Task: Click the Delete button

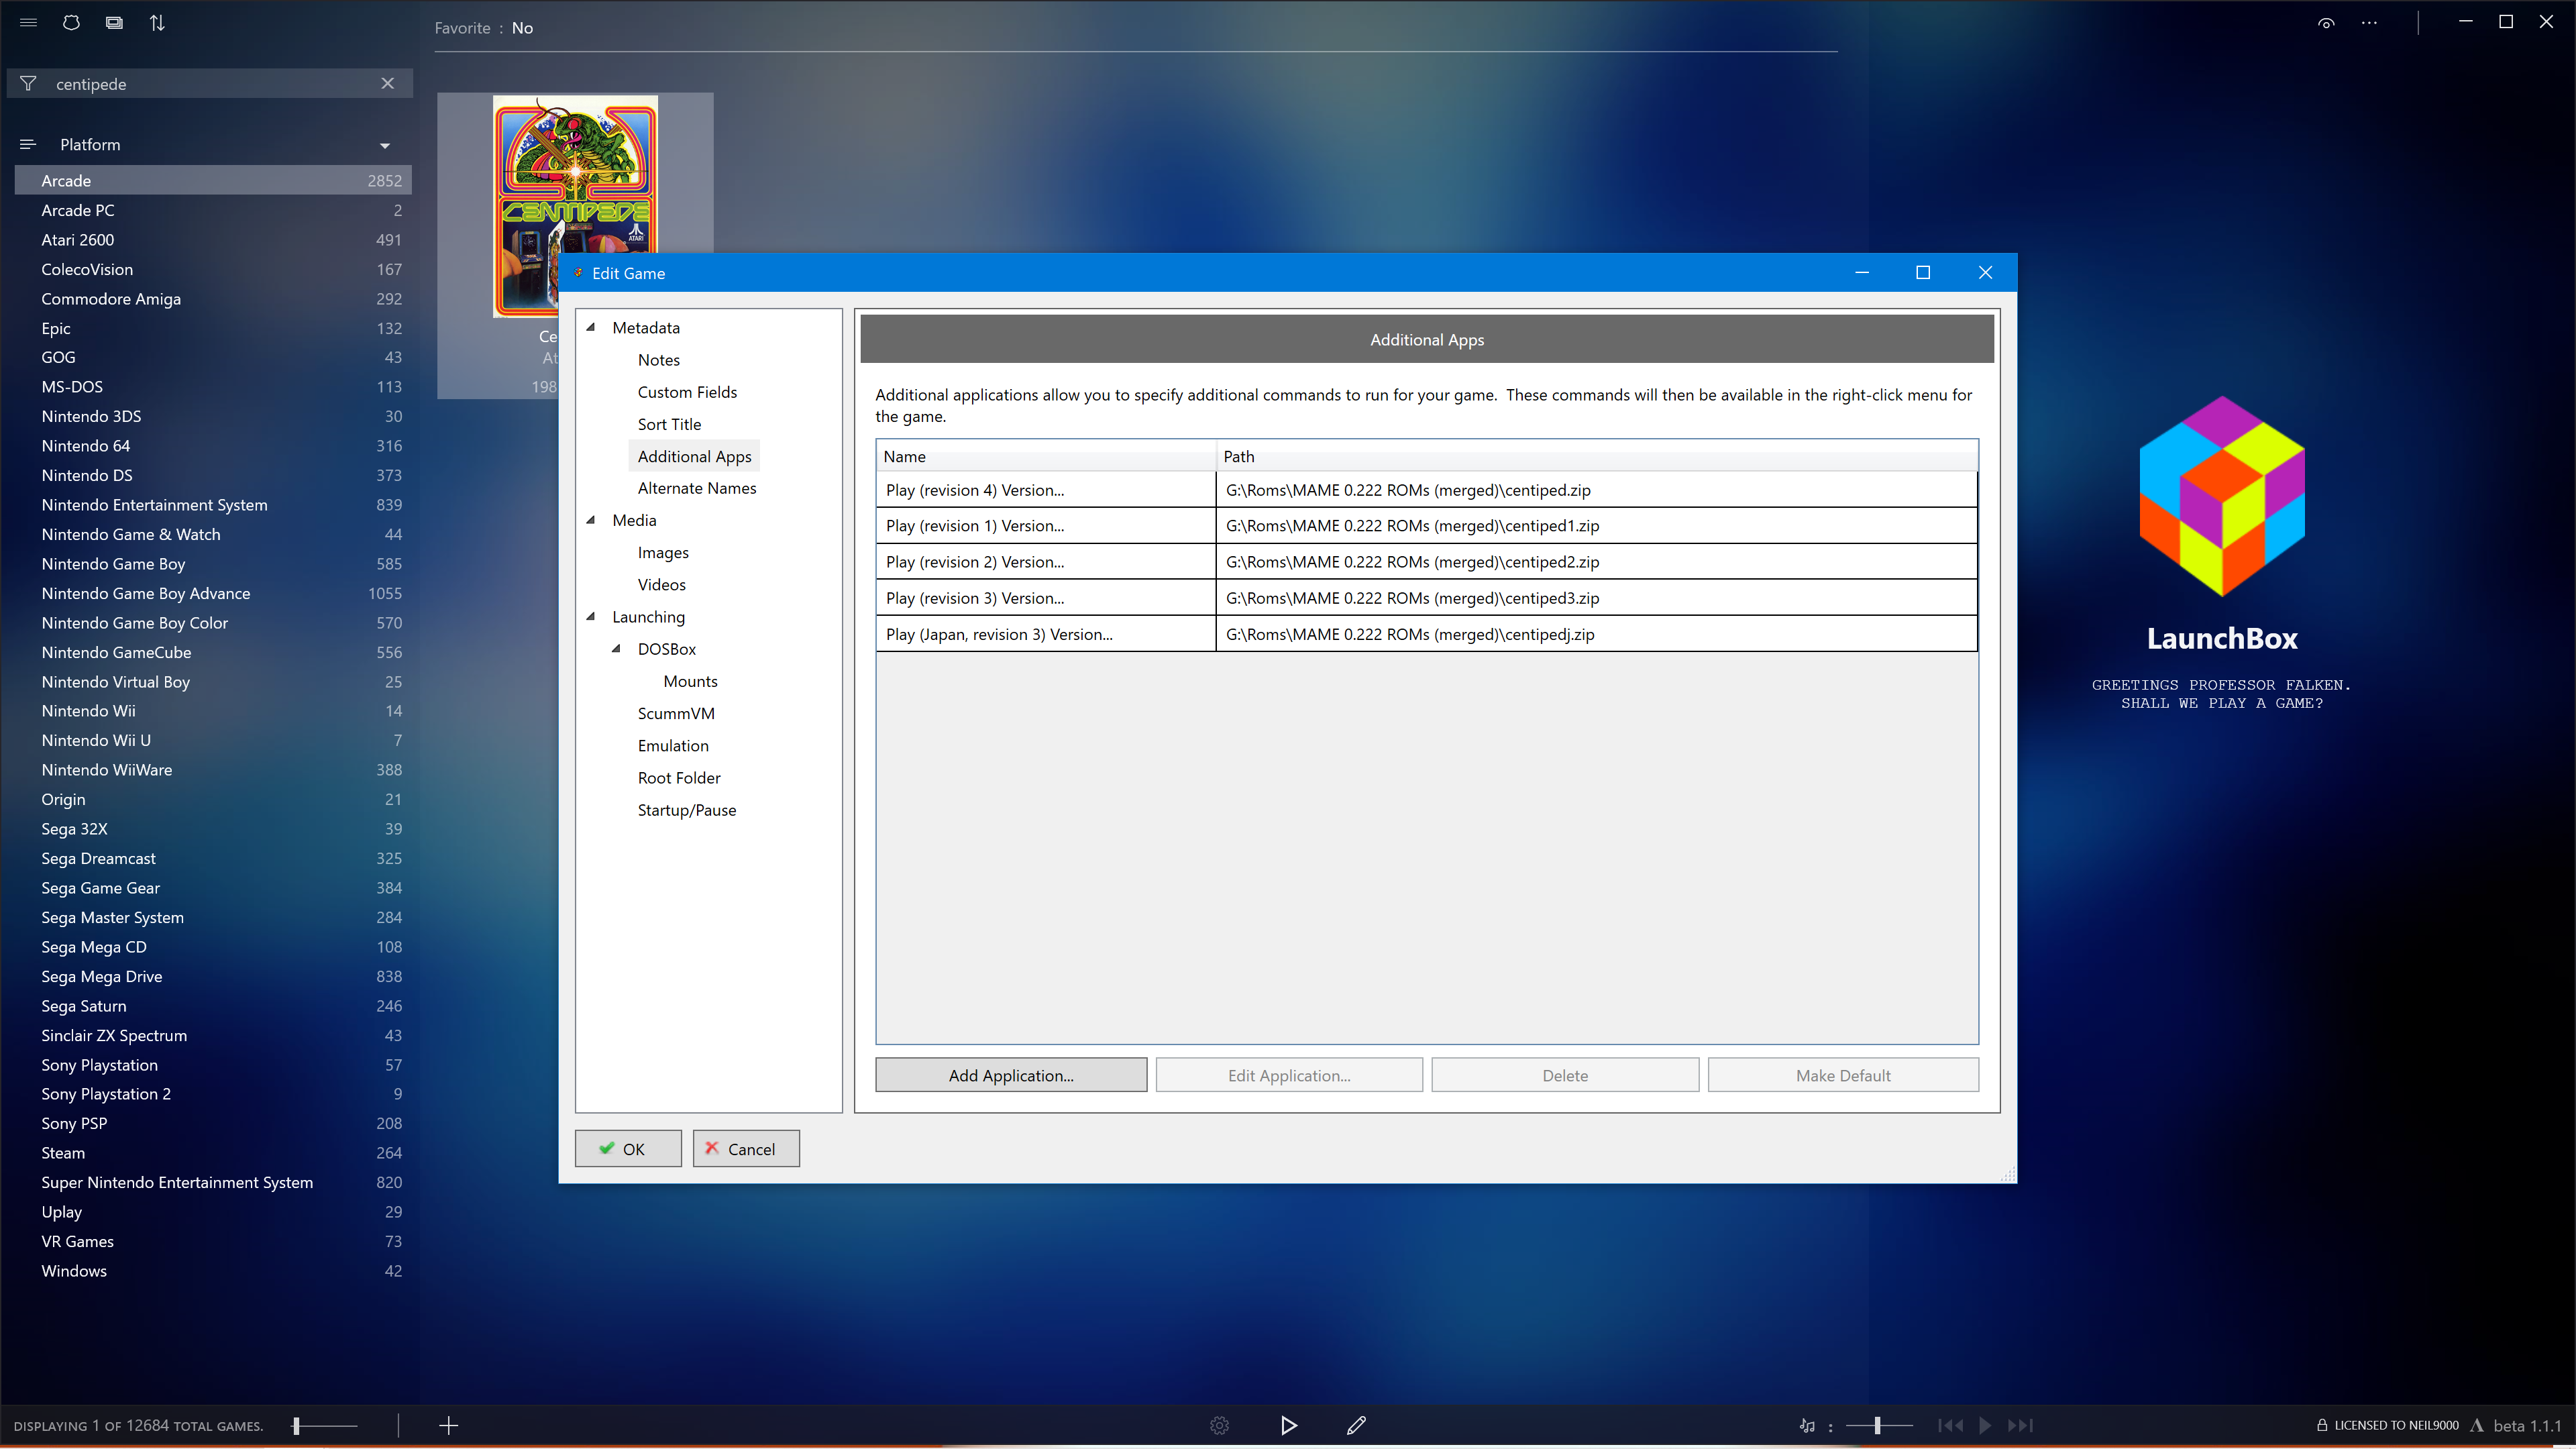Action: click(1565, 1075)
